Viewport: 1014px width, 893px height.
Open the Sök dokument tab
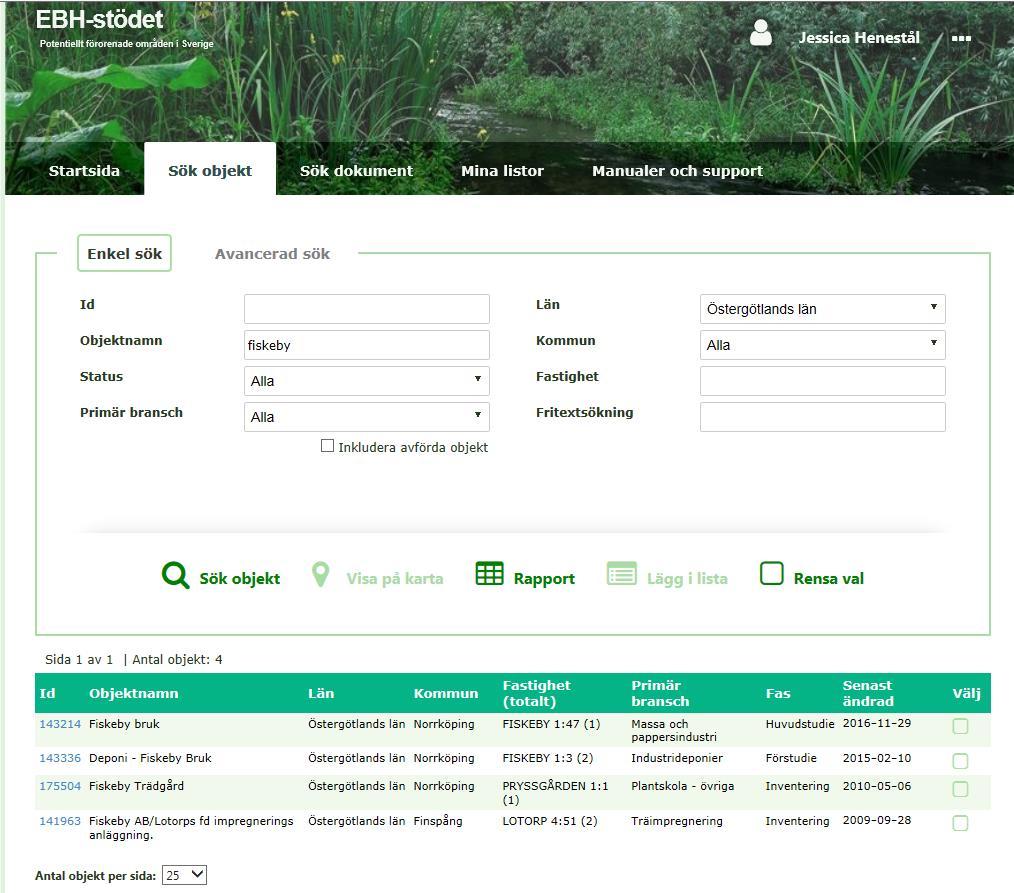pyautogui.click(x=356, y=171)
